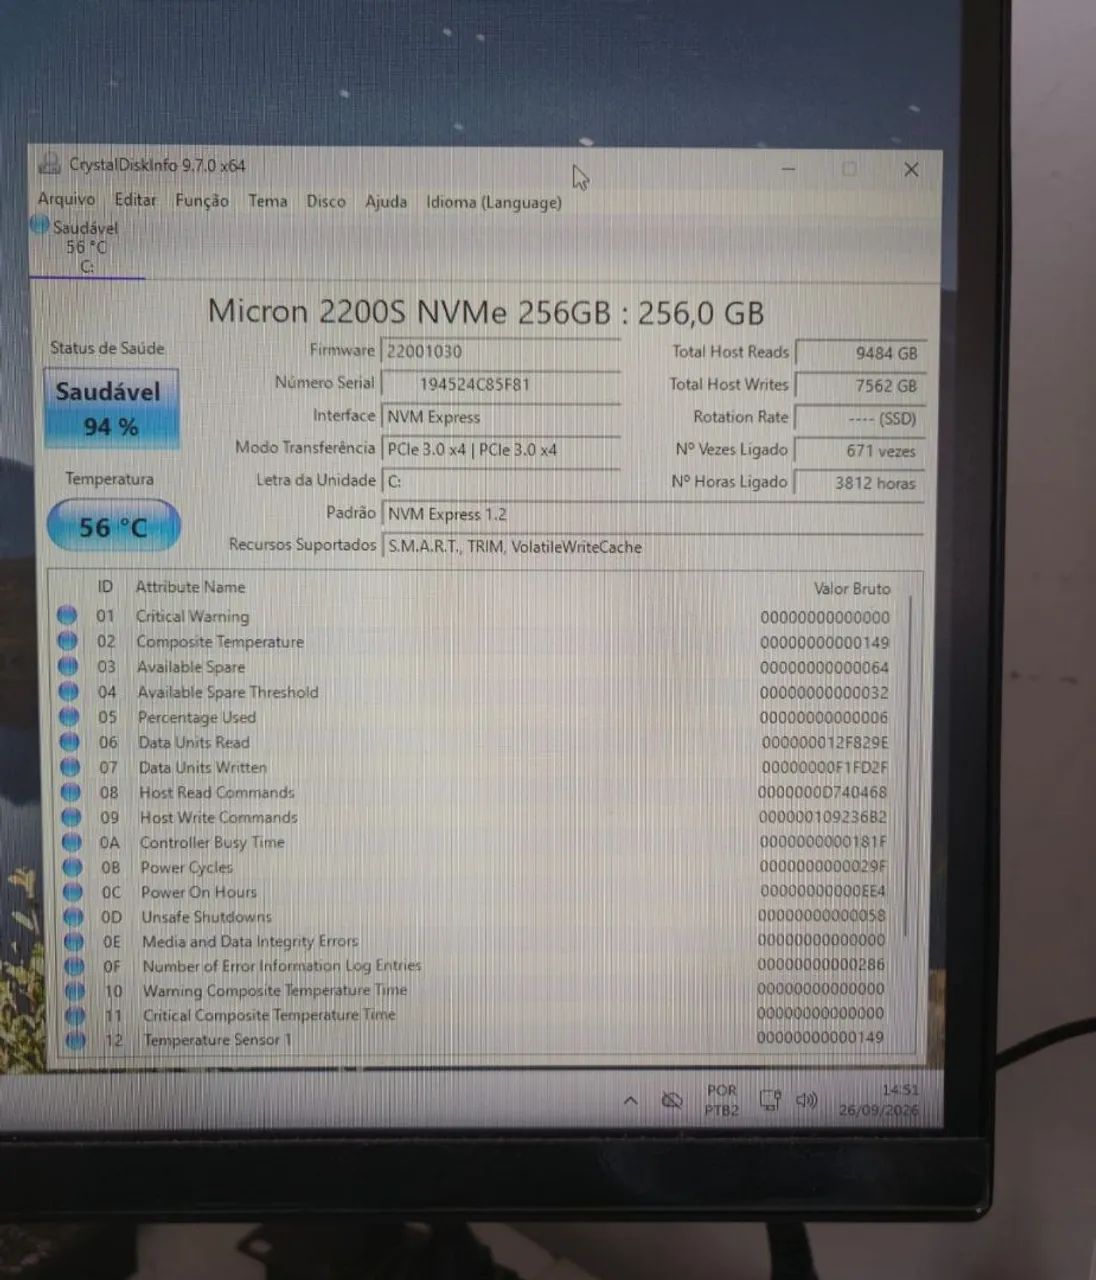Click the status orb for Available Spare Threshold
Viewport: 1096px width, 1280px height.
coord(68,691)
